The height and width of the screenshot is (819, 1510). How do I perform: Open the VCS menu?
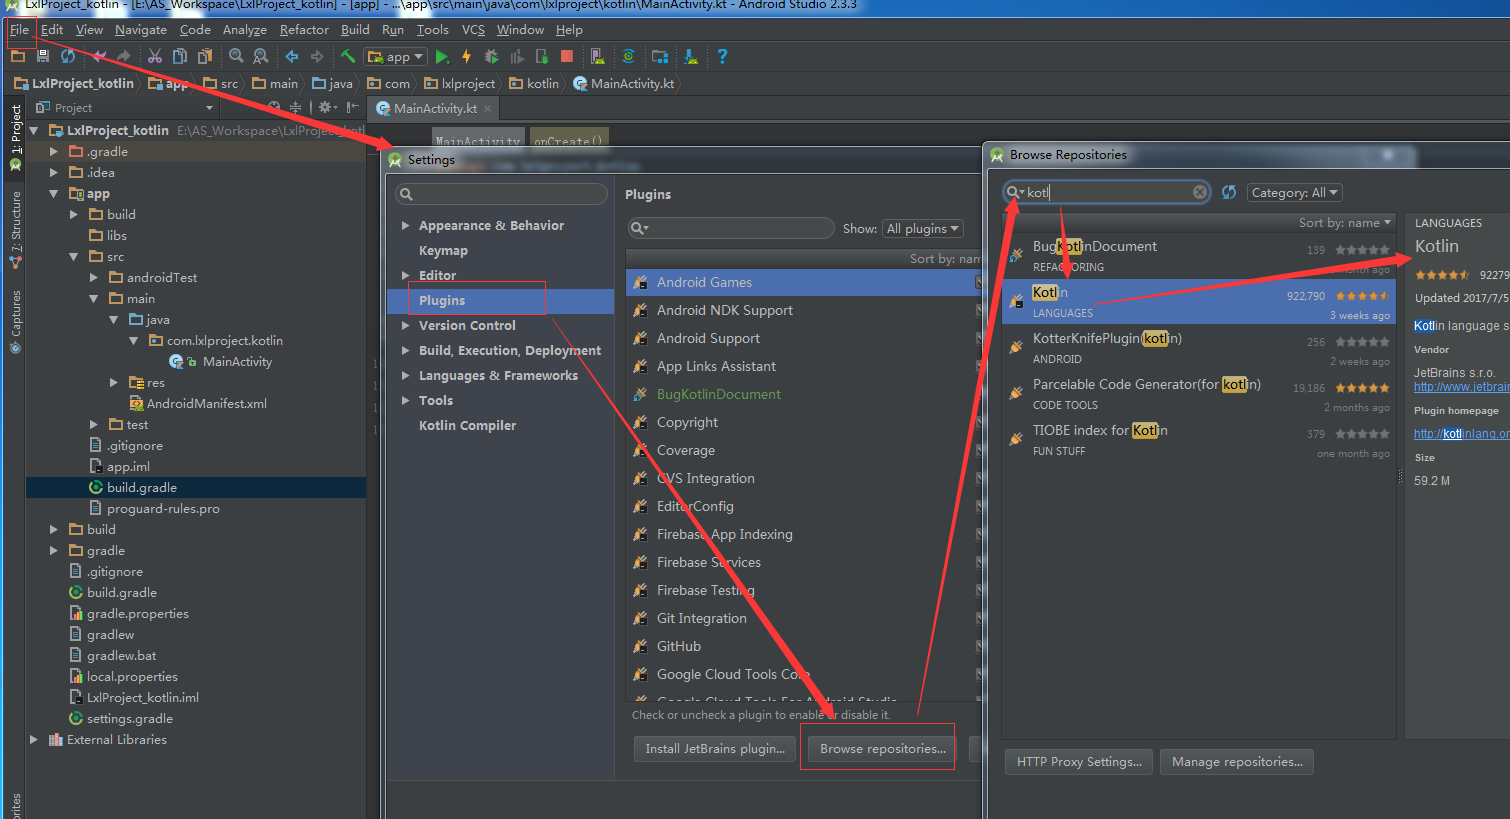click(473, 29)
